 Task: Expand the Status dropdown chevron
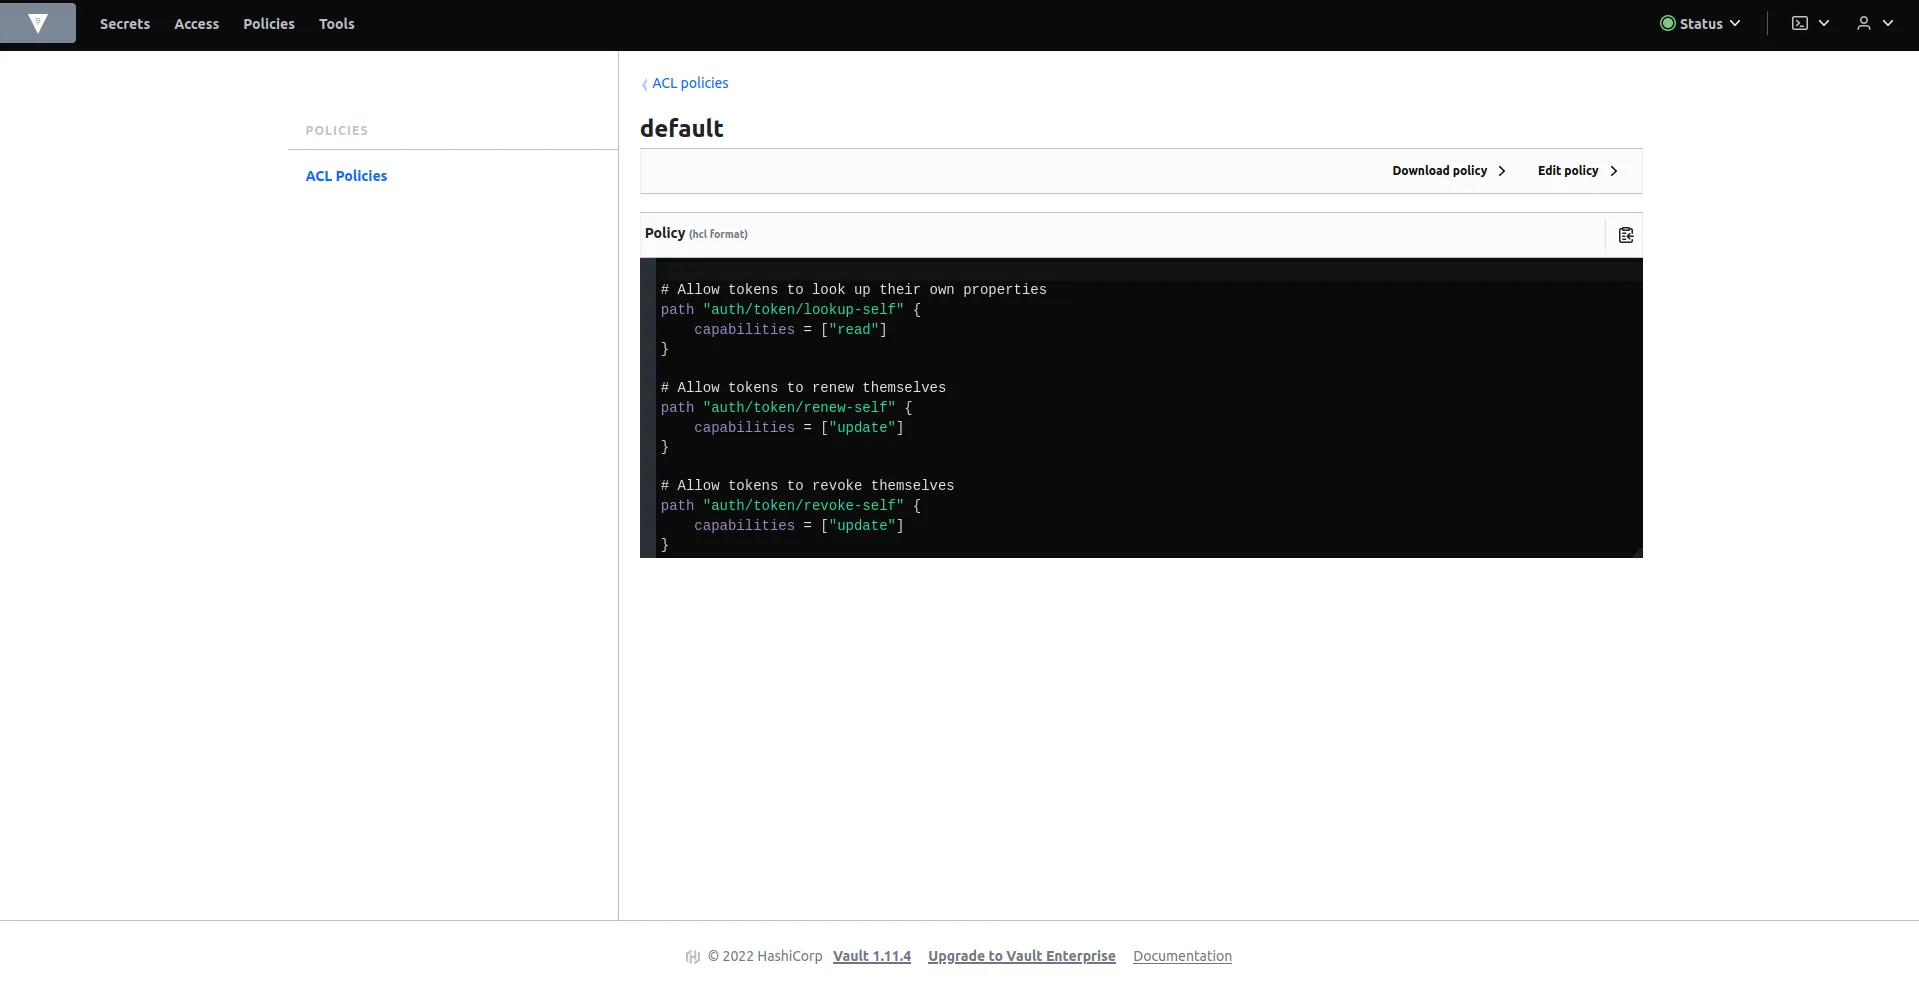tap(1735, 23)
